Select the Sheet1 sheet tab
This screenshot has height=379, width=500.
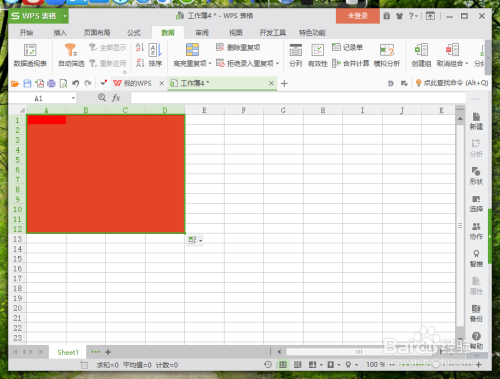coord(68,352)
